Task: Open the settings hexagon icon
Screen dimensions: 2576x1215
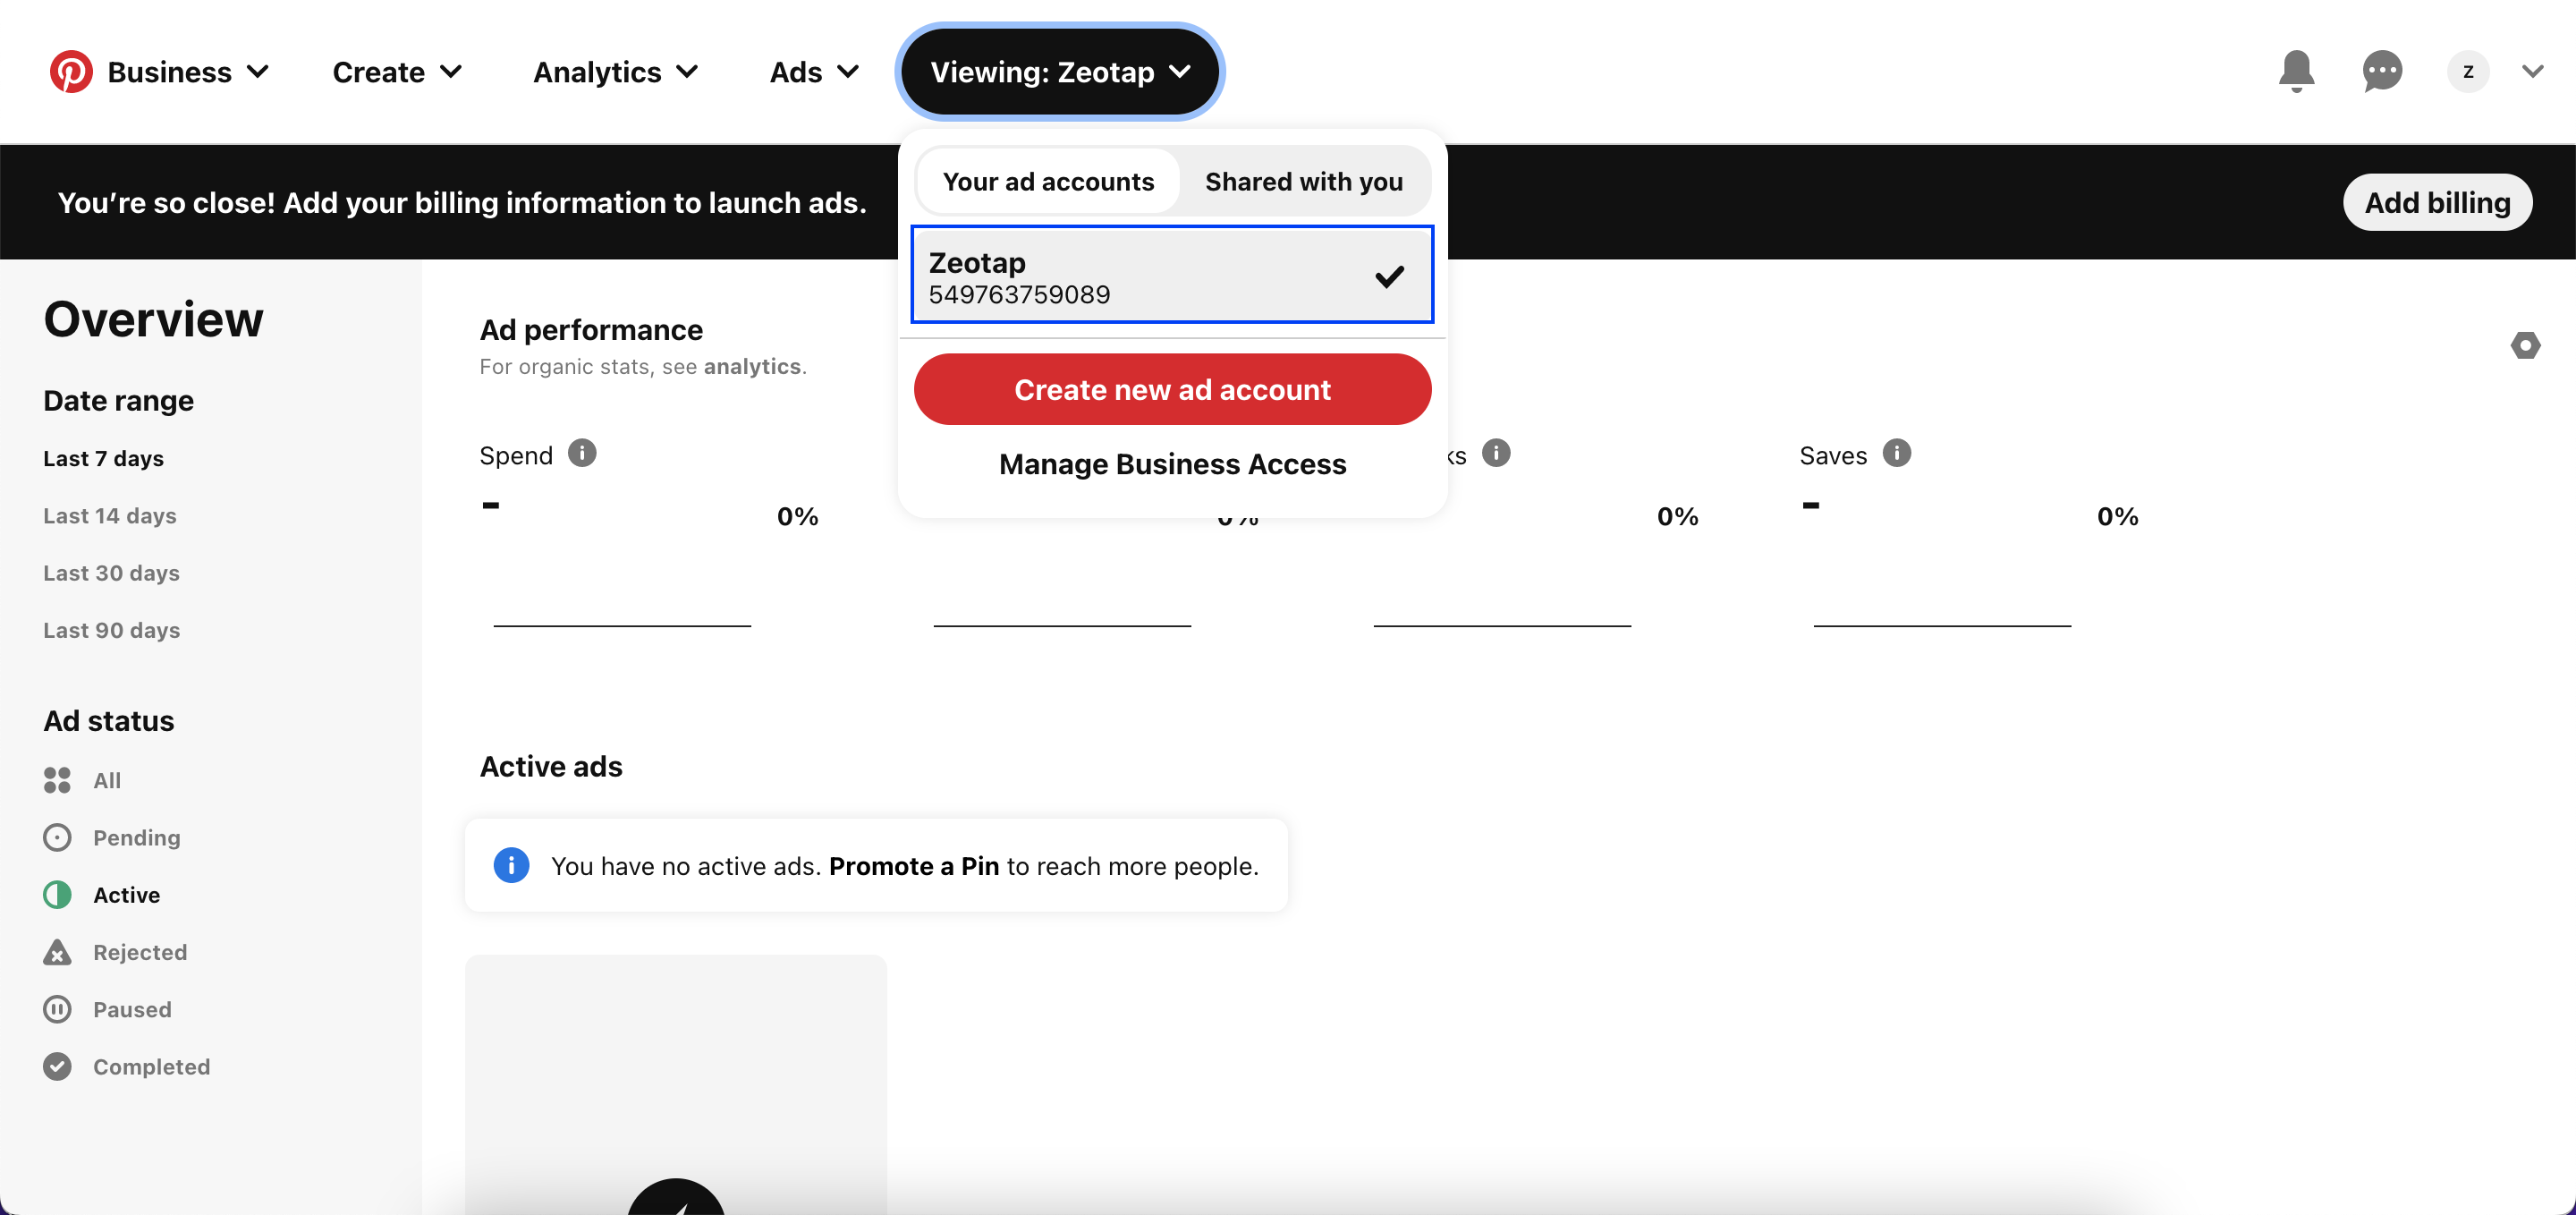Action: tap(2525, 346)
